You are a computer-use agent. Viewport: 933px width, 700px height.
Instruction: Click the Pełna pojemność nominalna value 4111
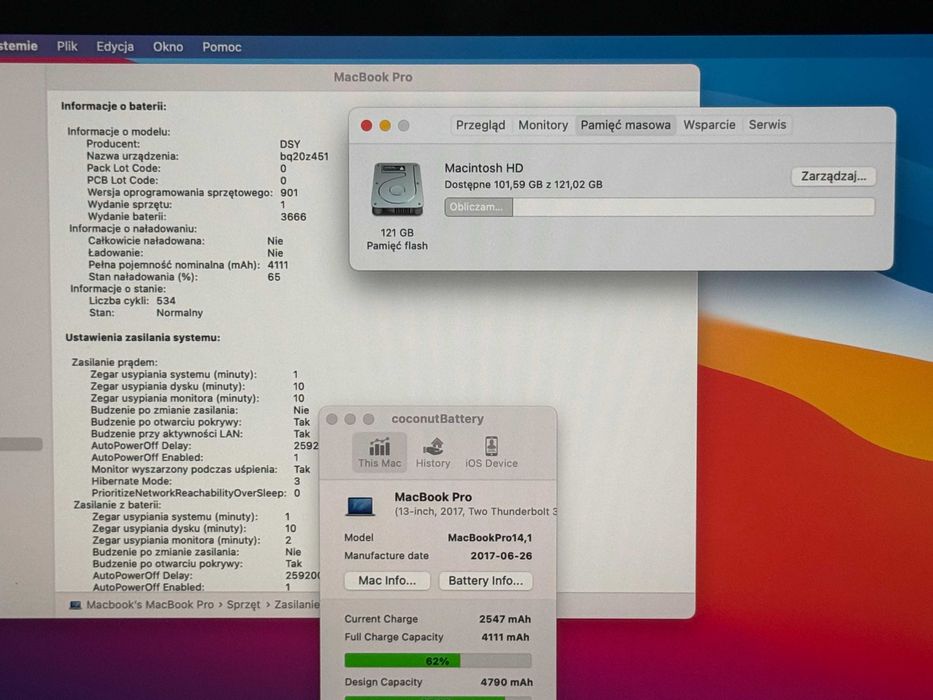click(x=278, y=265)
